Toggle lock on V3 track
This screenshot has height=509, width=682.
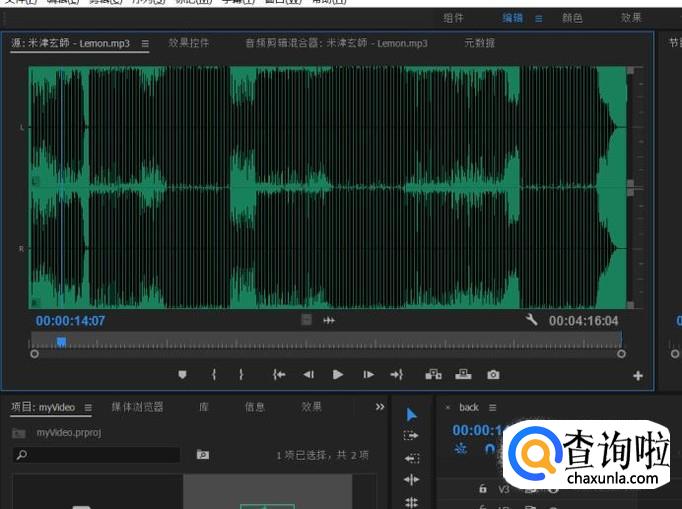coord(482,489)
